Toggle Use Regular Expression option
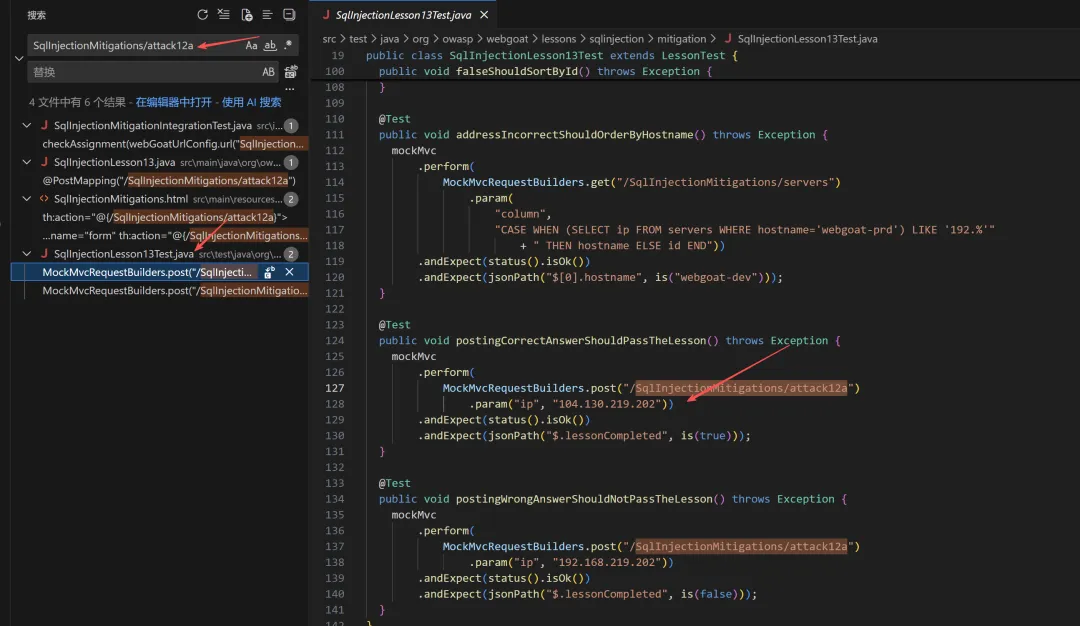The height and width of the screenshot is (626, 1080). [x=288, y=45]
